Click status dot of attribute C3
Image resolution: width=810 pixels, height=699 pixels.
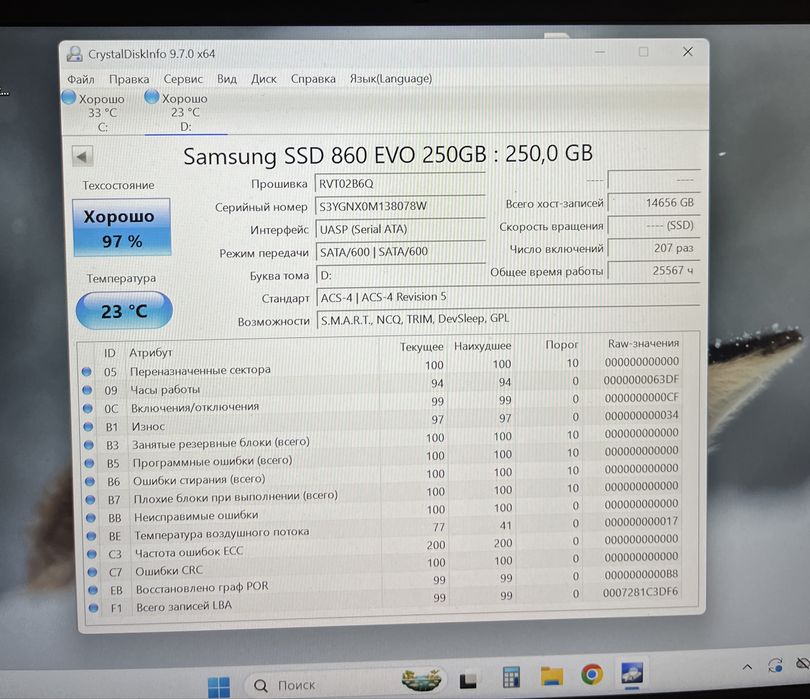point(91,554)
